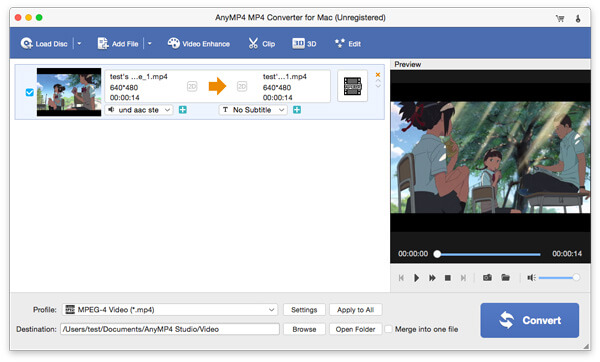Click the output file name test'...1.mp4

[x=285, y=77]
